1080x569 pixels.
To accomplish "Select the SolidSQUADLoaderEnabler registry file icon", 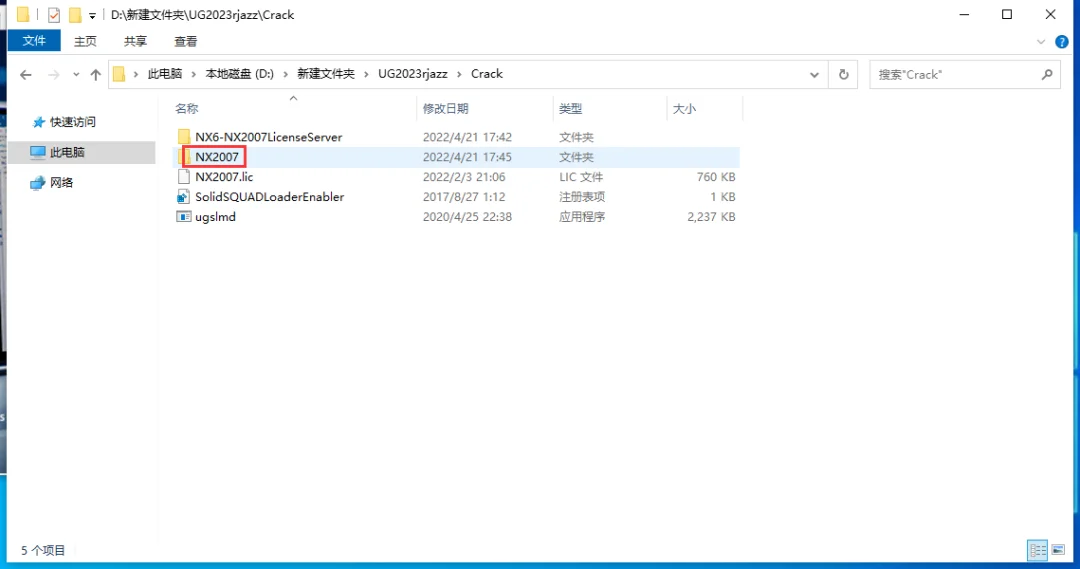I will 183,197.
